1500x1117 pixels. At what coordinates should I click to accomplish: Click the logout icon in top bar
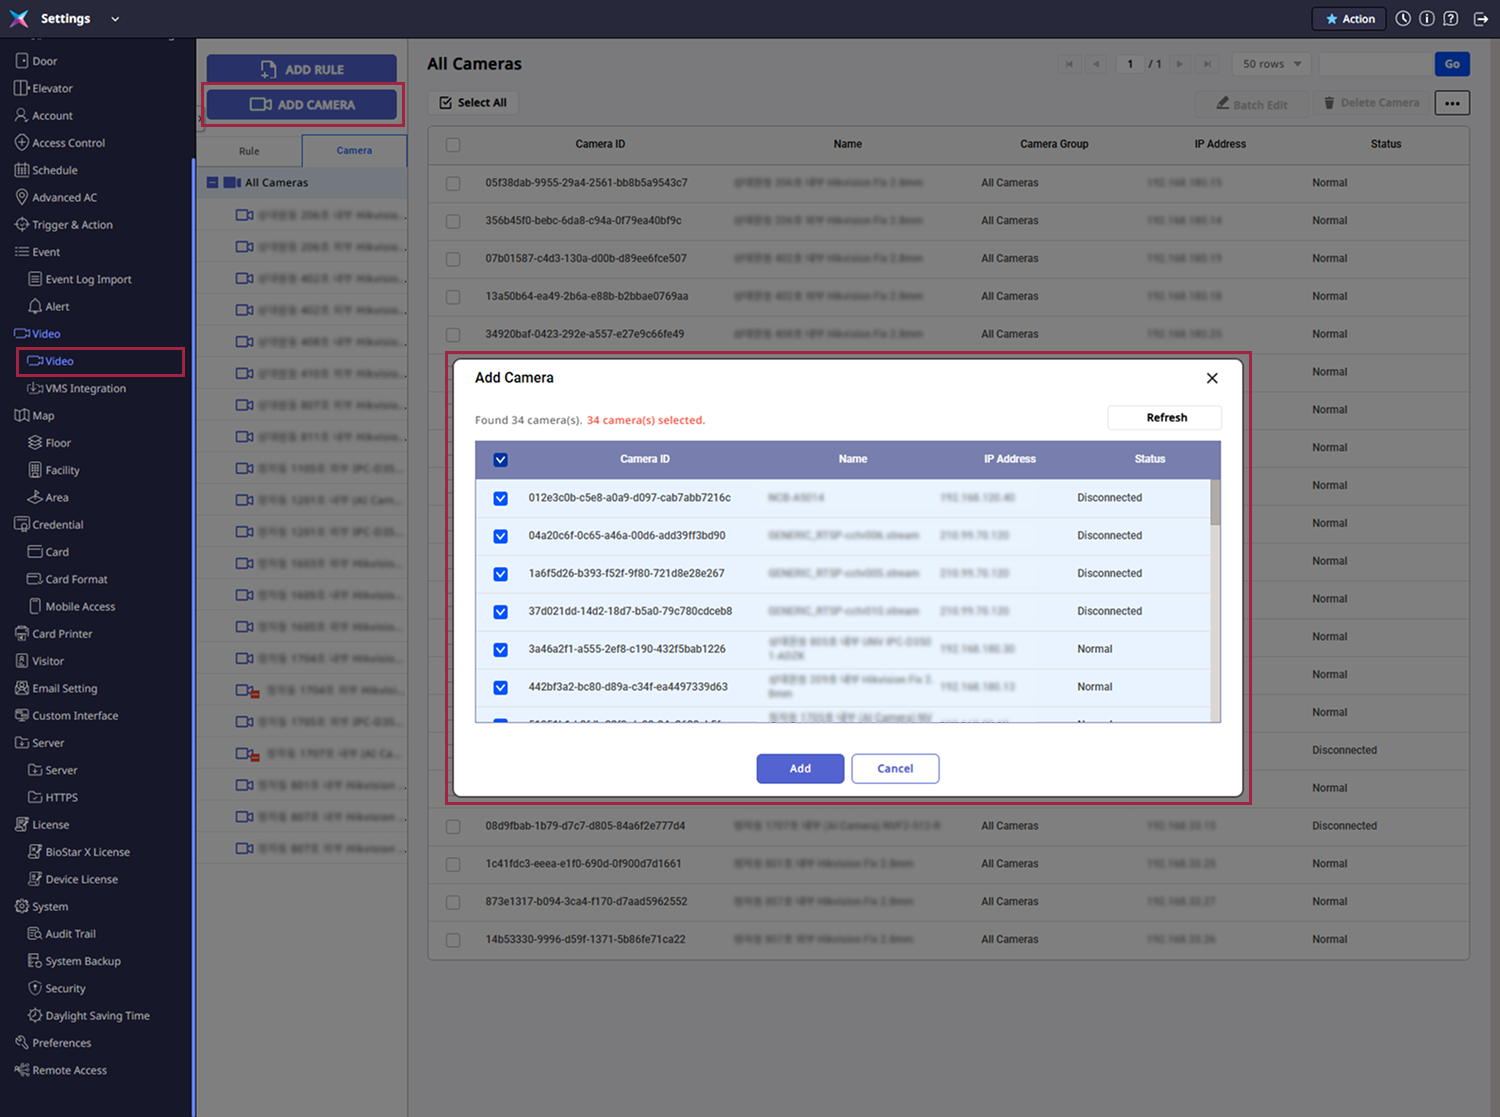point(1481,19)
